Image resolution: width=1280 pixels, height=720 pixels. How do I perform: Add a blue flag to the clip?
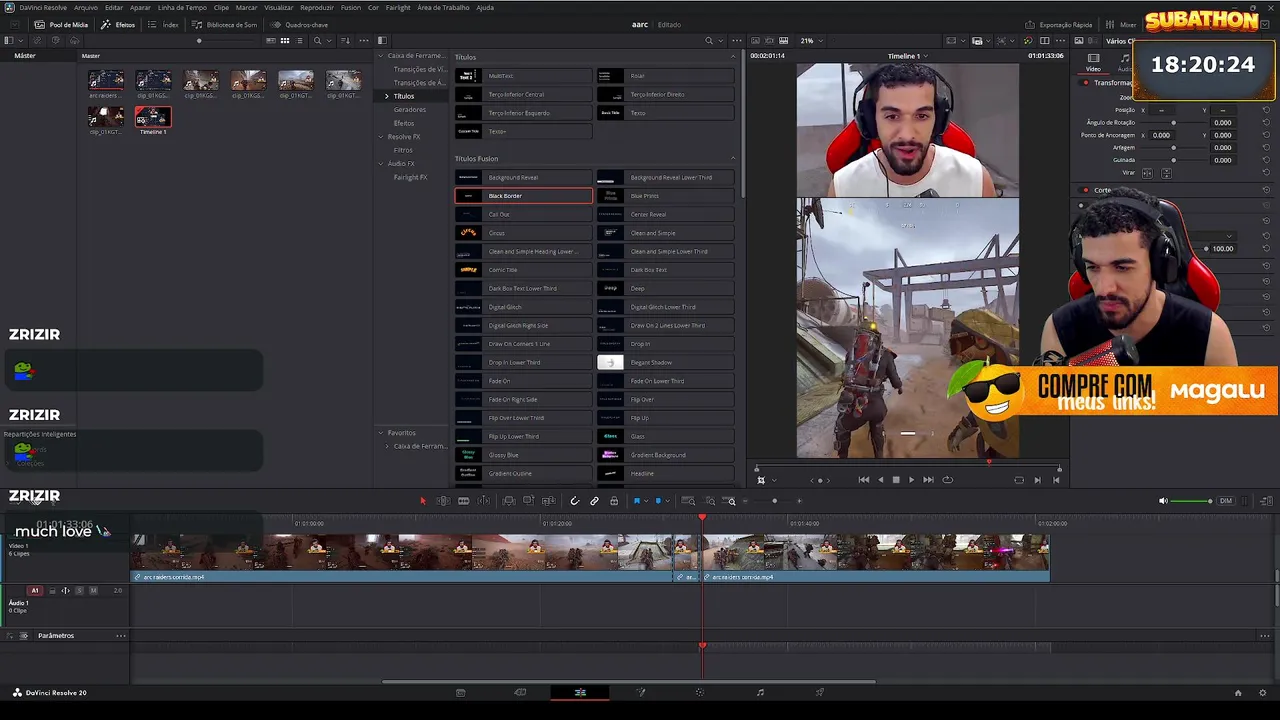tap(636, 501)
